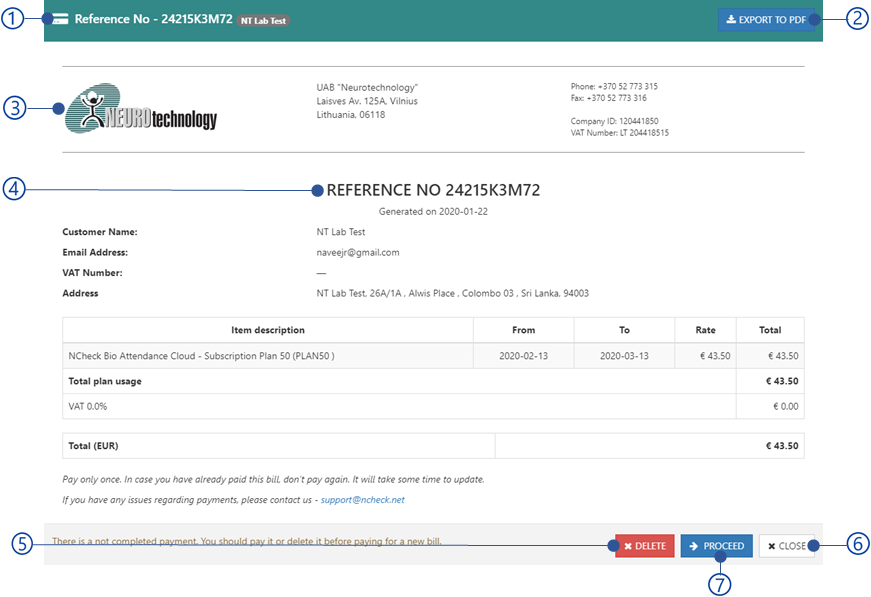Export the bill to PDF
The image size is (871, 597).
tap(766, 19)
